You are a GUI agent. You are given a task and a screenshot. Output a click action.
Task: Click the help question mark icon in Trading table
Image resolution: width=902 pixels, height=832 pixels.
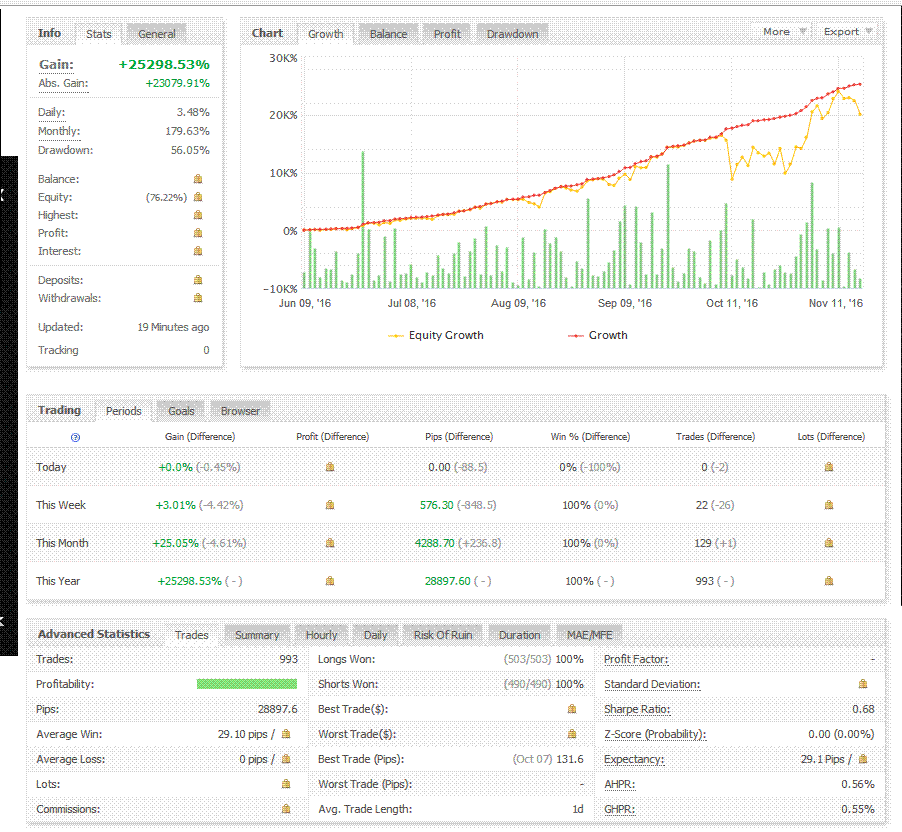[76, 437]
